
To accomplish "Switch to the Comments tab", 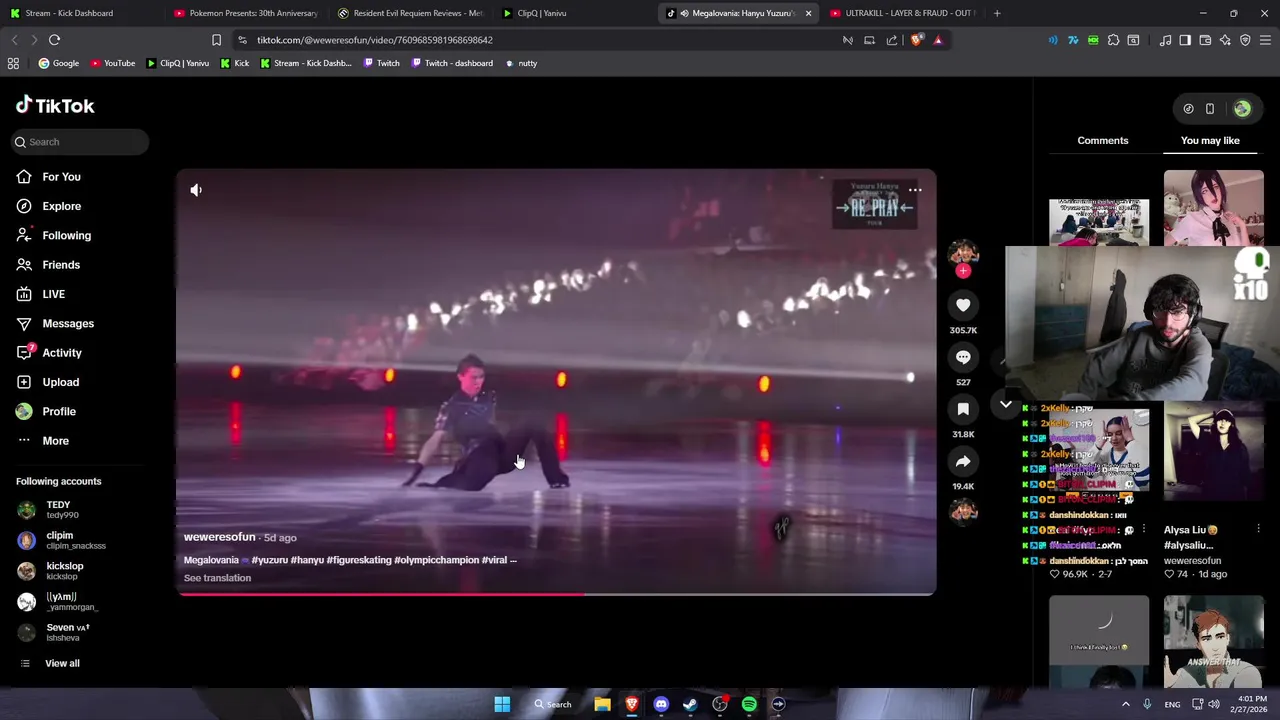I will [x=1103, y=141].
